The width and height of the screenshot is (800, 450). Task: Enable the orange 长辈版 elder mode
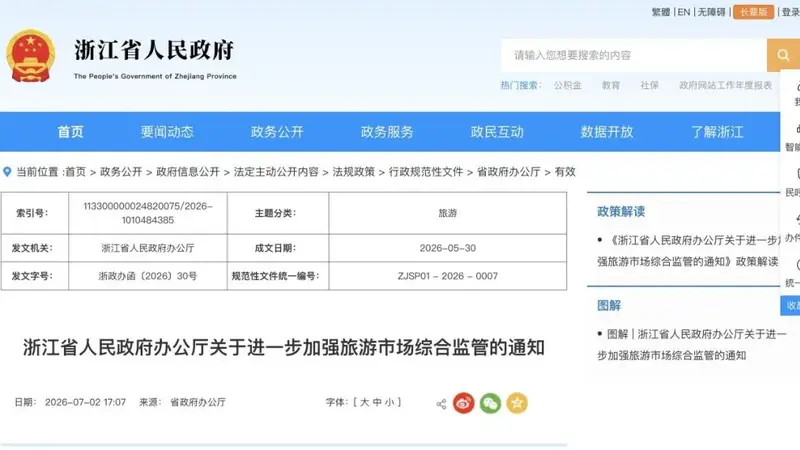coord(754,12)
